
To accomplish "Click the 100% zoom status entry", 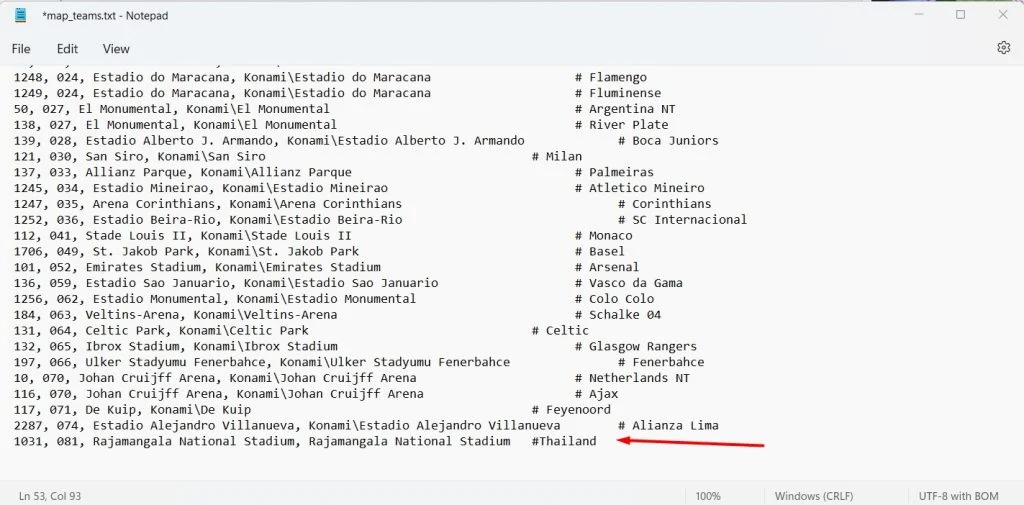I will pos(708,496).
